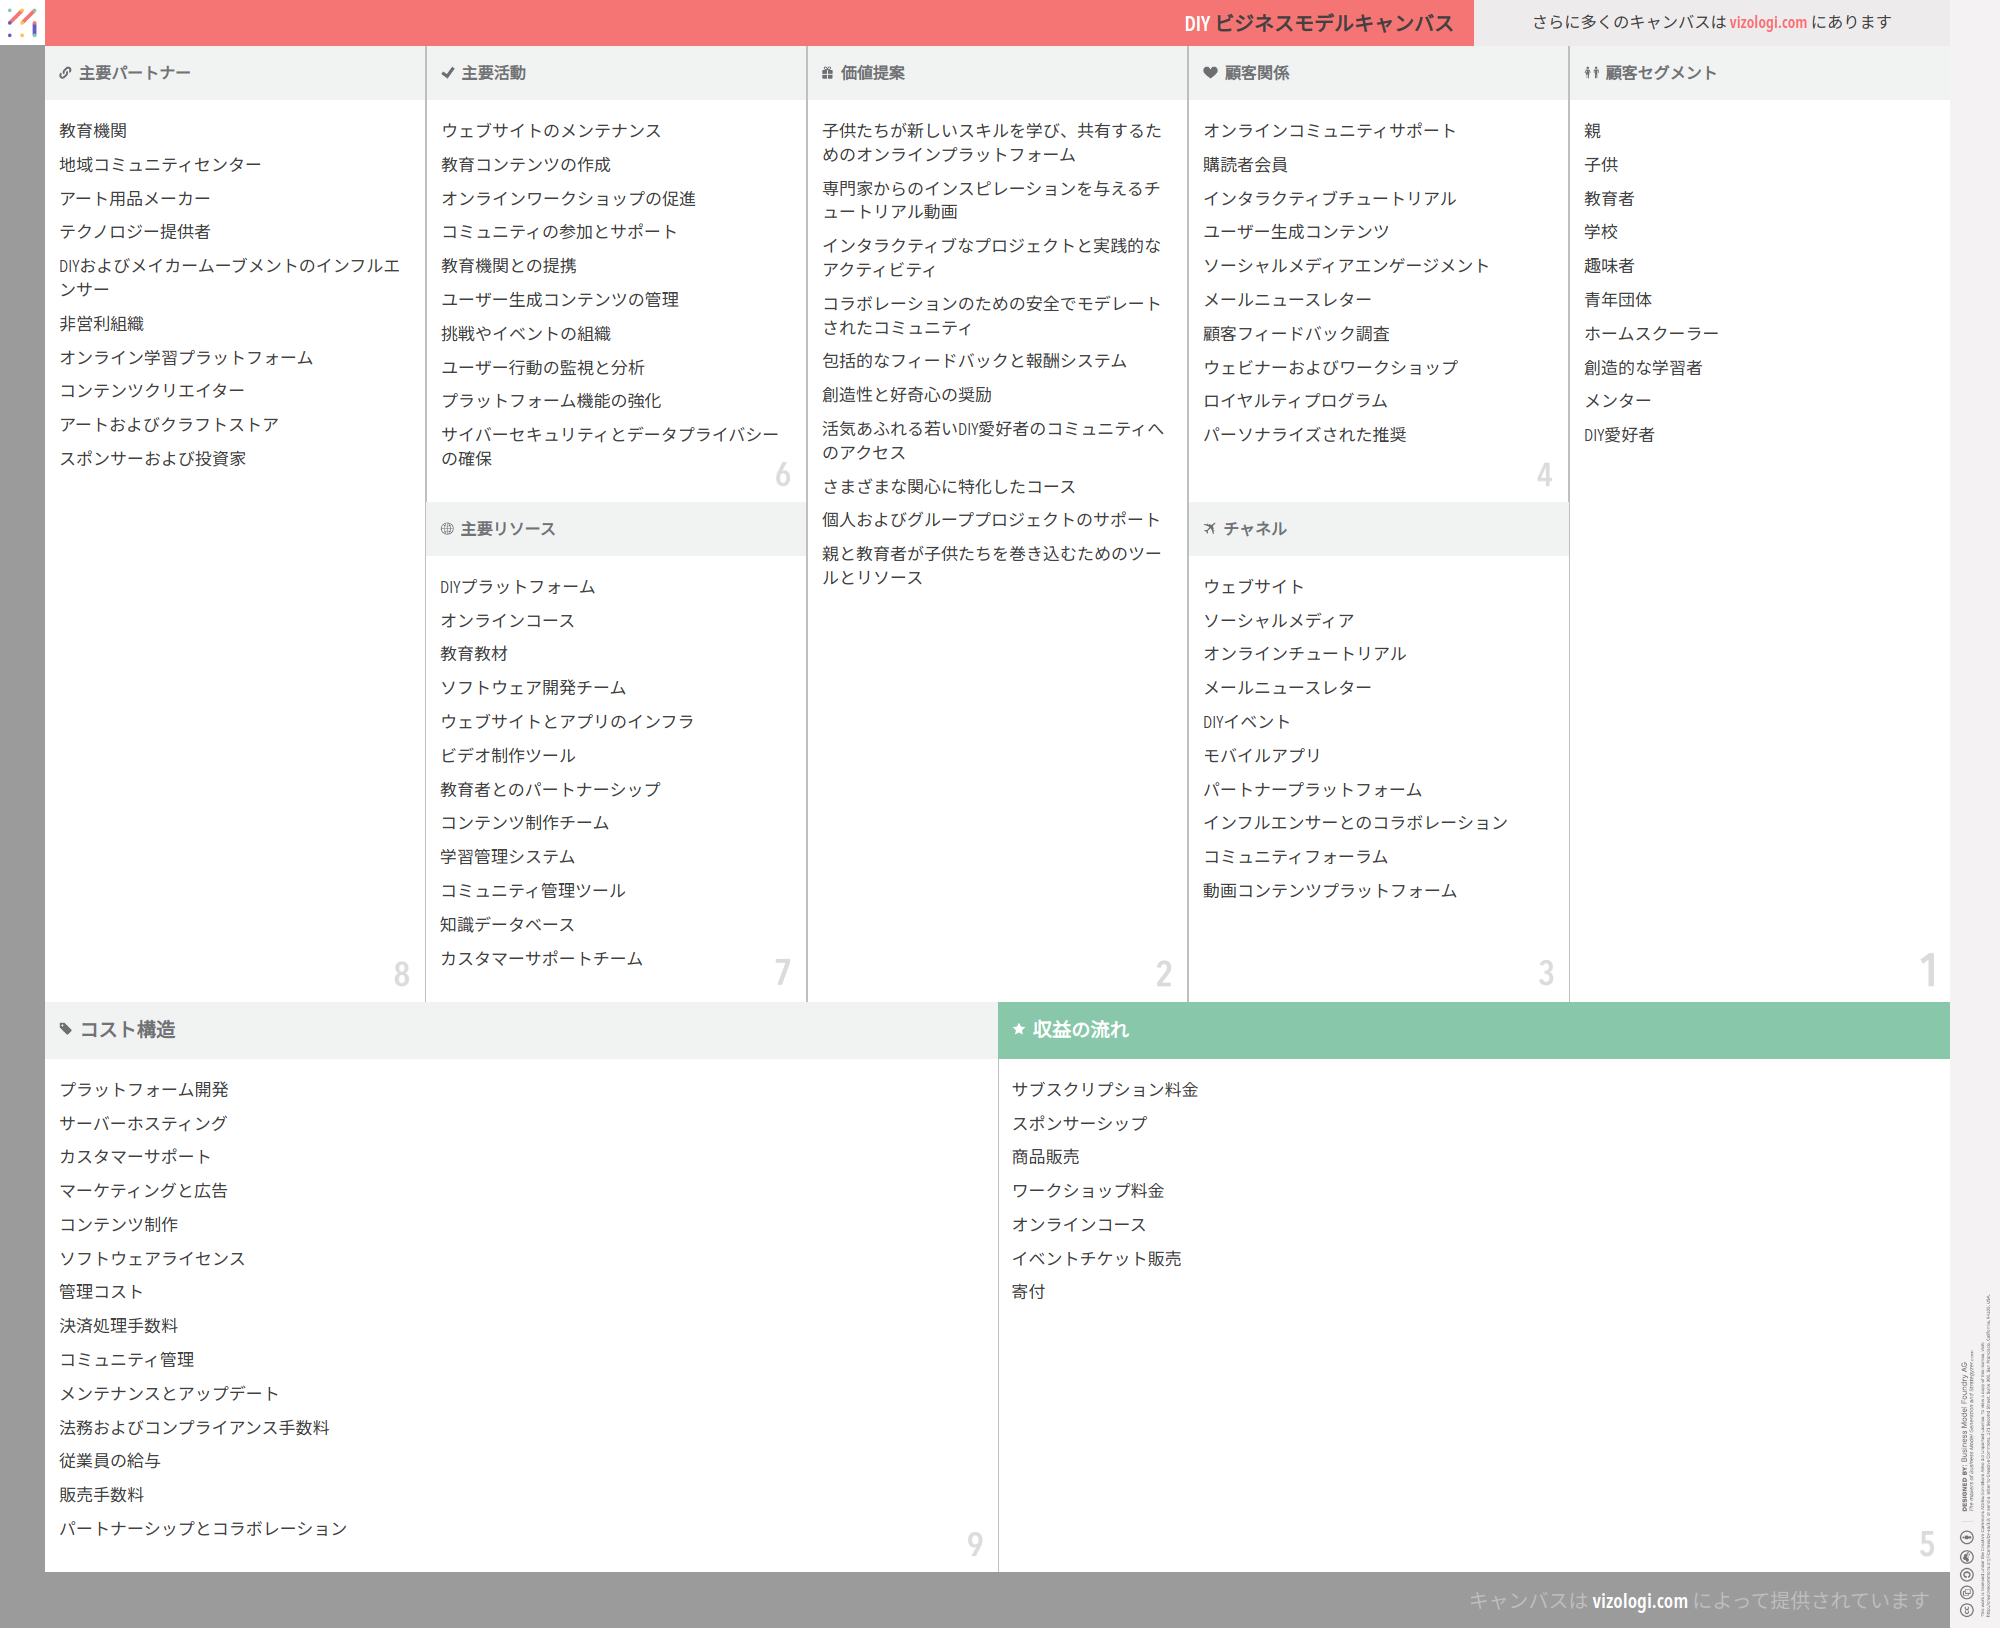
Task: Click the Vizologi logo icon at top-left
Action: [22, 22]
